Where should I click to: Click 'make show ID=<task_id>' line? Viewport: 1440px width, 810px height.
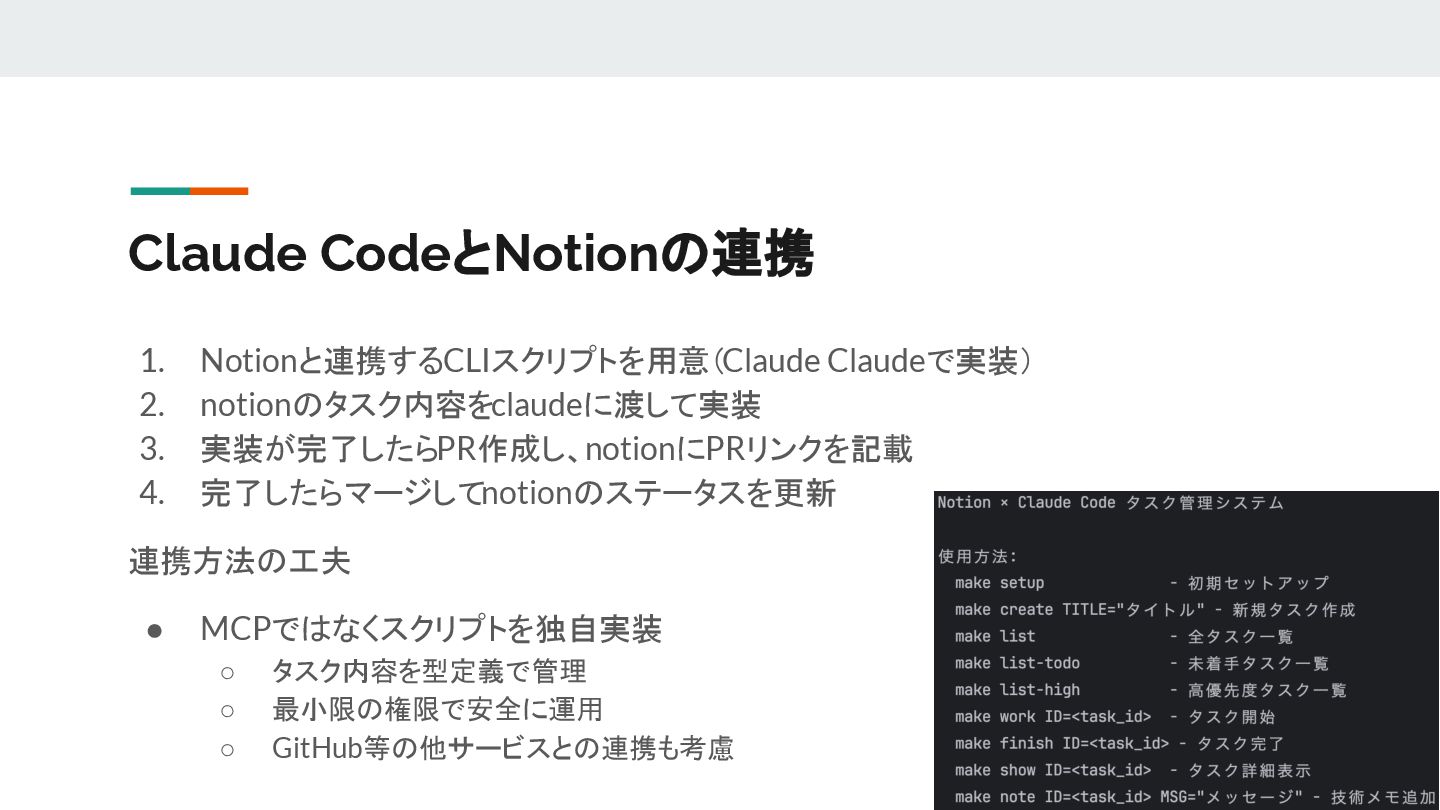(x=1133, y=771)
